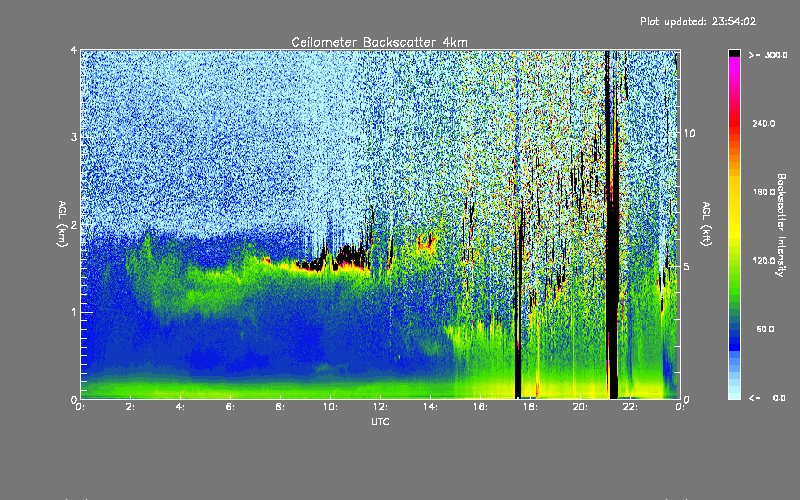Click the ">= 300.0" colorbar value
This screenshot has width=800, height=500.
tap(768, 55)
